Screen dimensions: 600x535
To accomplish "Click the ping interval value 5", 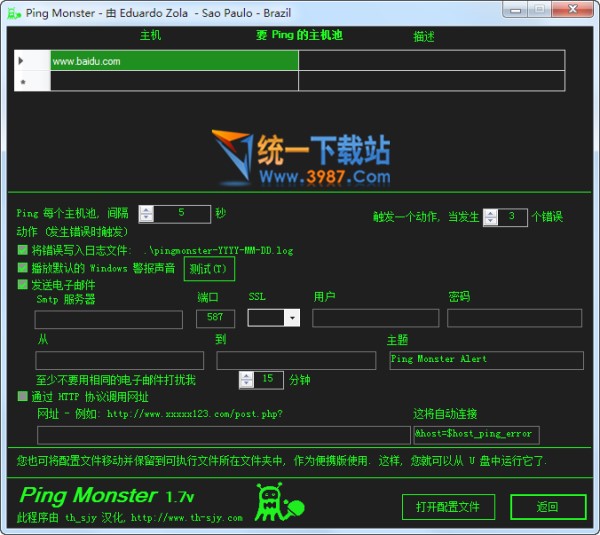I will (x=181, y=213).
